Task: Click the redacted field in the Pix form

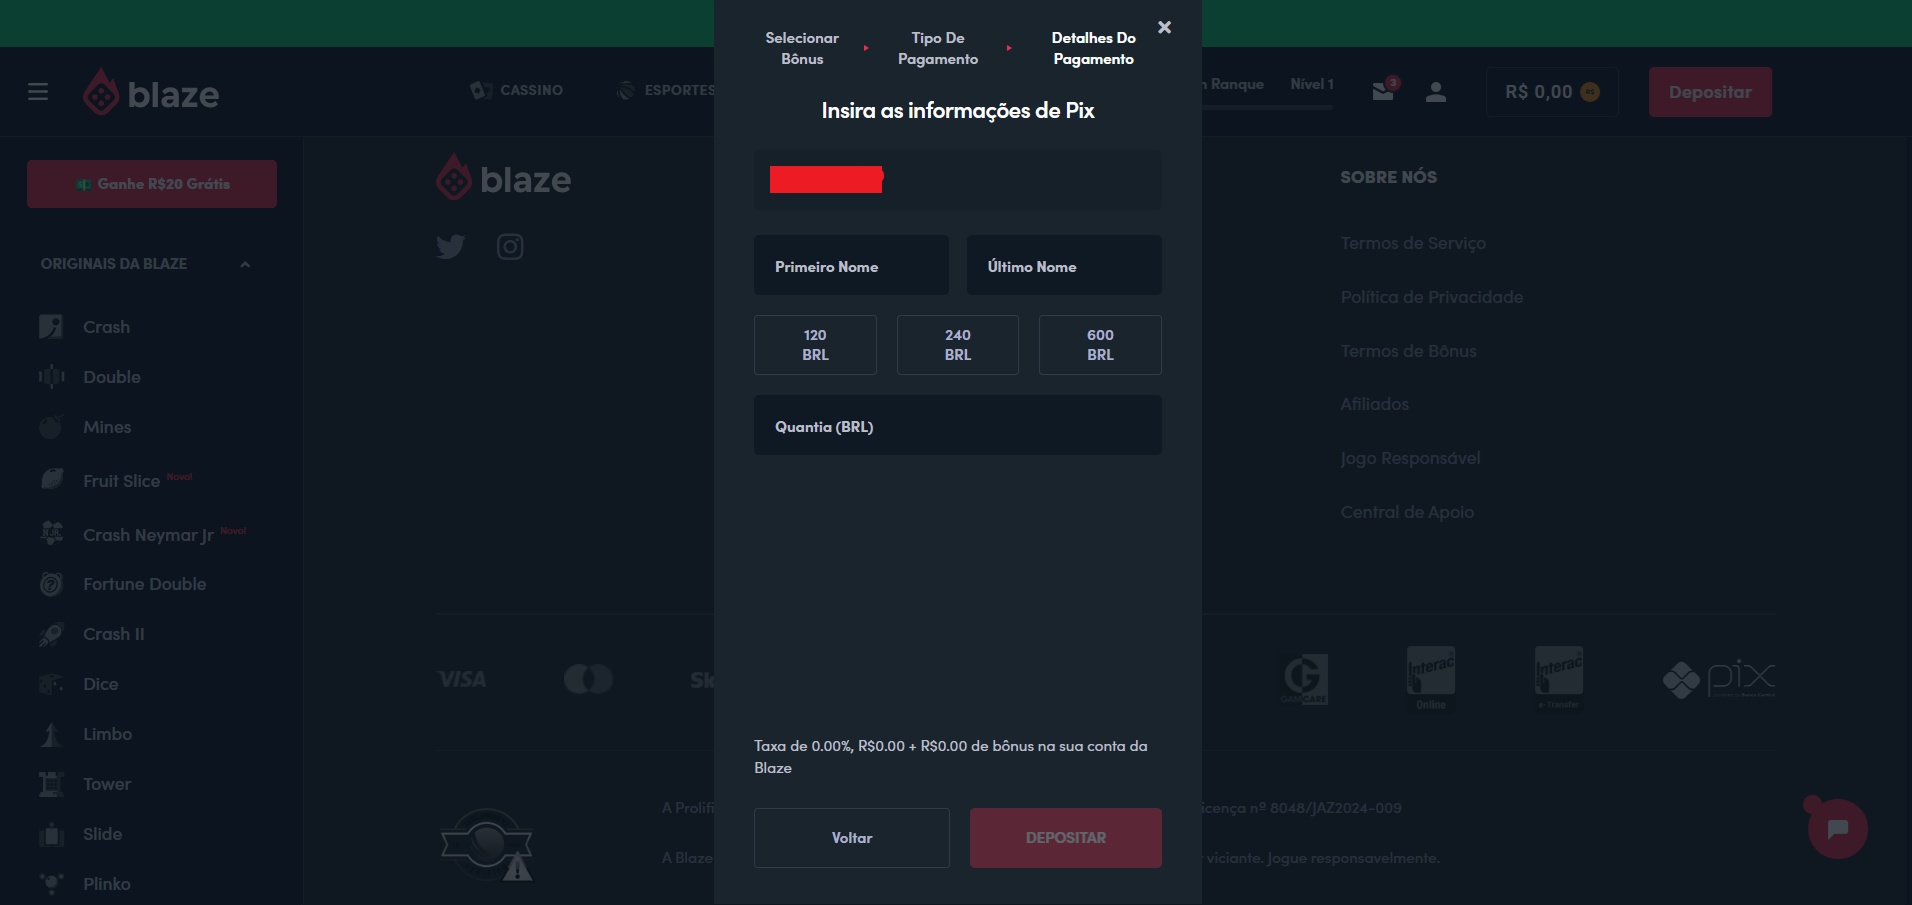Action: click(958, 180)
